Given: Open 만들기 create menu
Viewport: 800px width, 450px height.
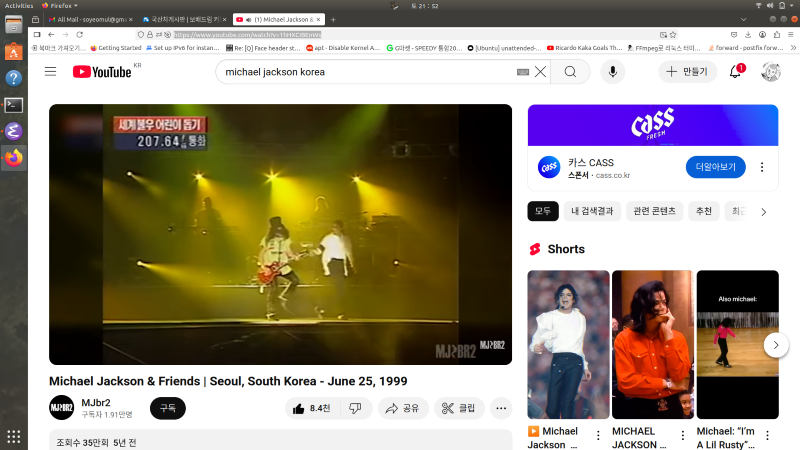Looking at the screenshot, I should [x=687, y=72].
